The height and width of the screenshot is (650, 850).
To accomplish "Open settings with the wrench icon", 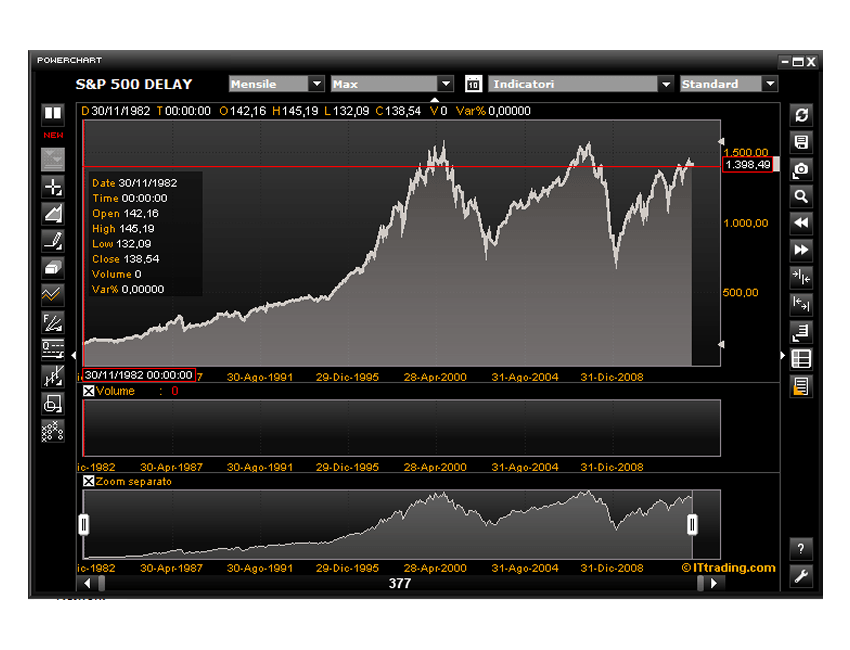I will point(801,576).
